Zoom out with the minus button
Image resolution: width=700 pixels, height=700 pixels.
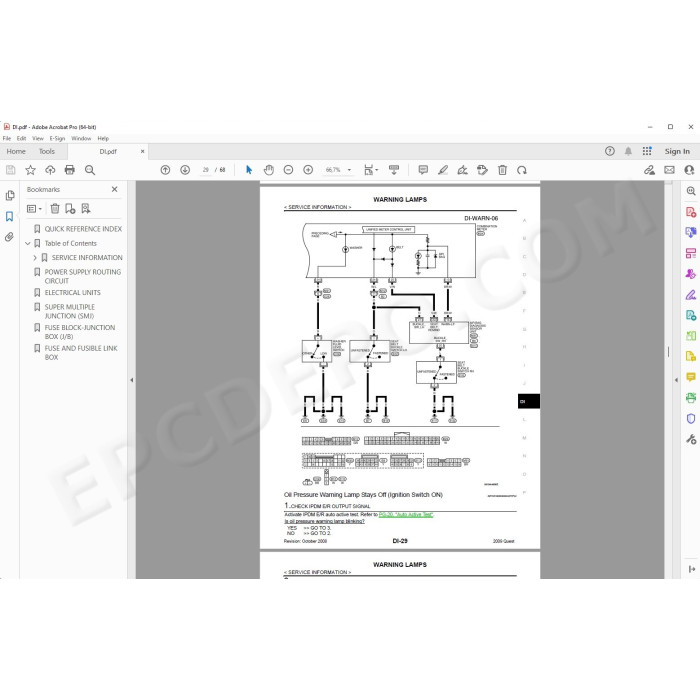[x=288, y=170]
